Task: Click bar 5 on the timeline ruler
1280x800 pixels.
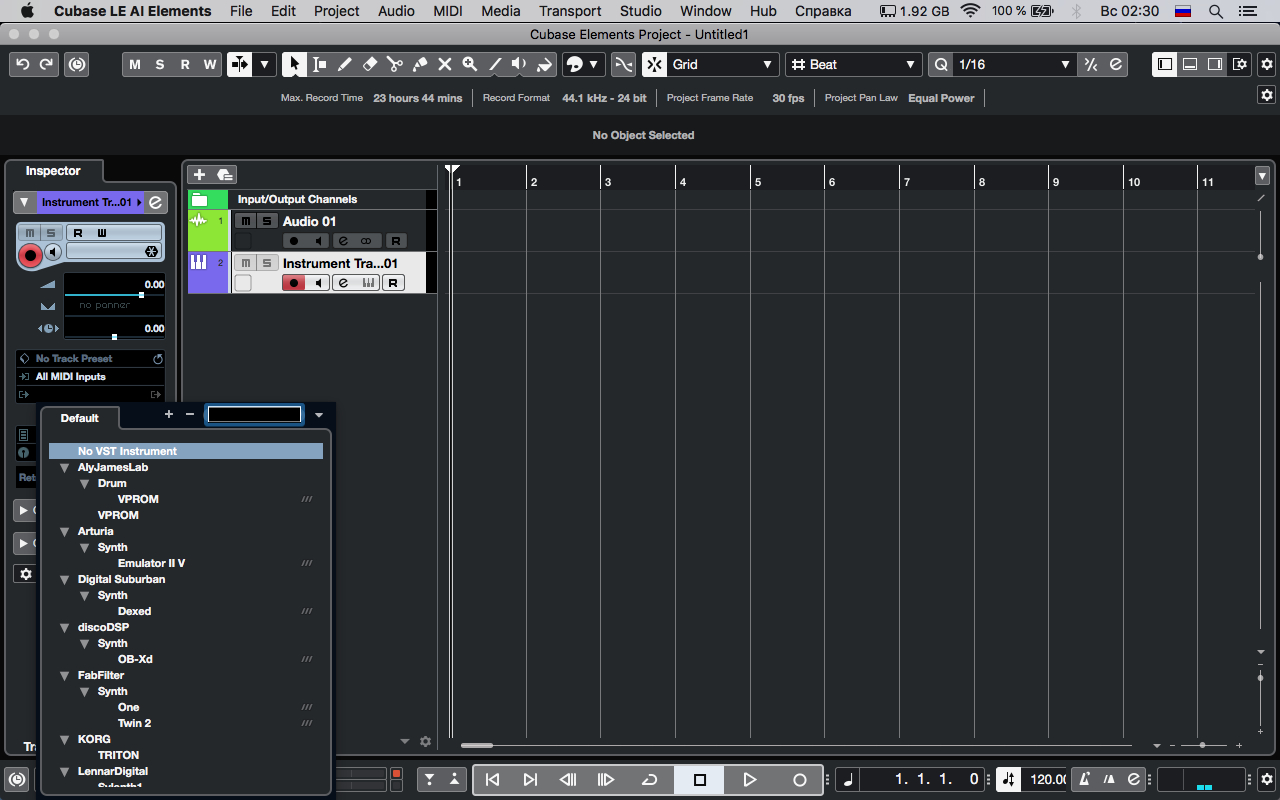Action: [757, 182]
